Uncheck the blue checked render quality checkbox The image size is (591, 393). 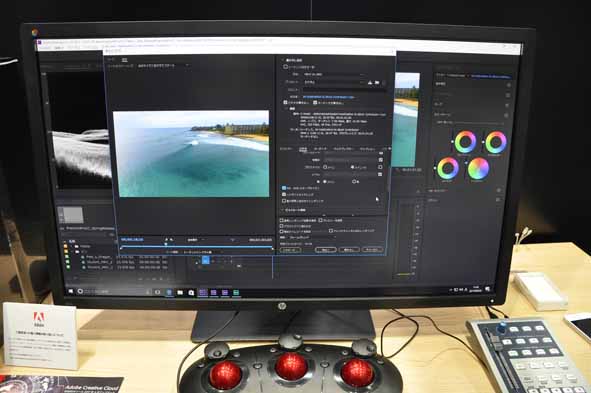tap(284, 188)
